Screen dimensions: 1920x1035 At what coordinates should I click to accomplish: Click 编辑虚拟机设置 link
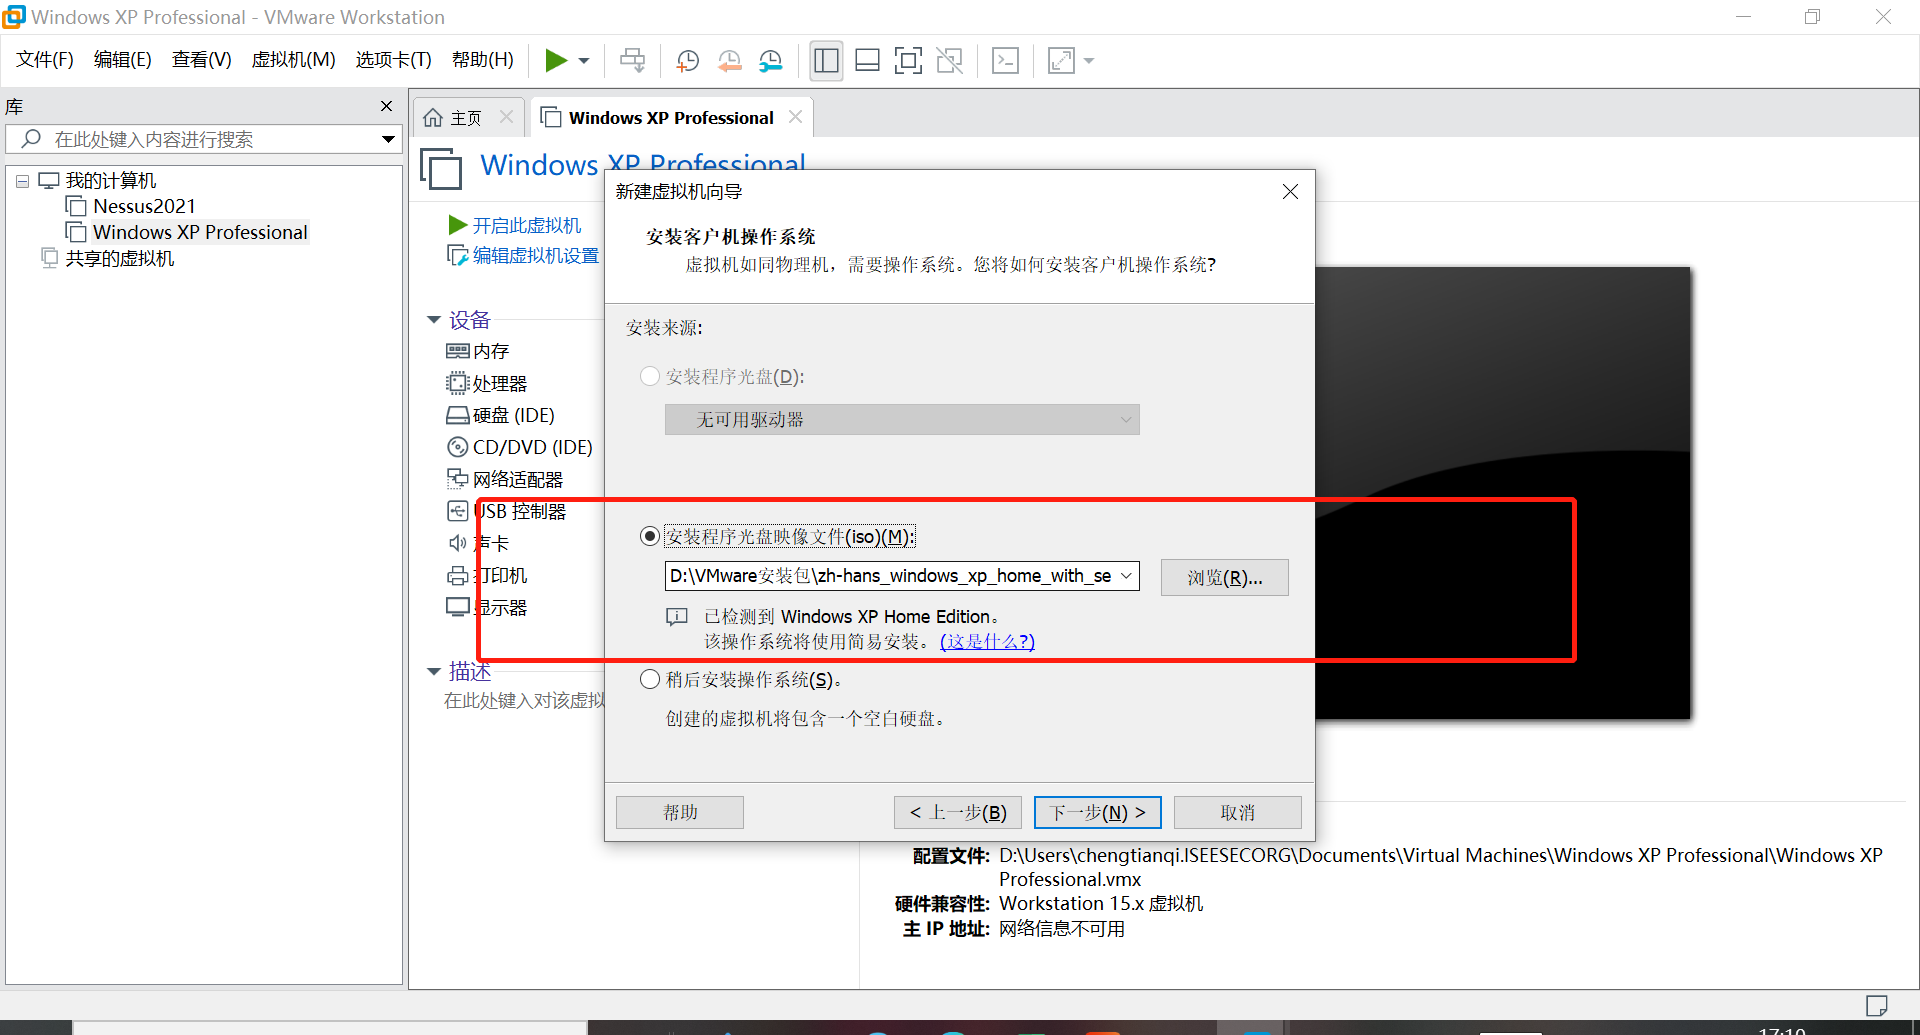pos(535,255)
